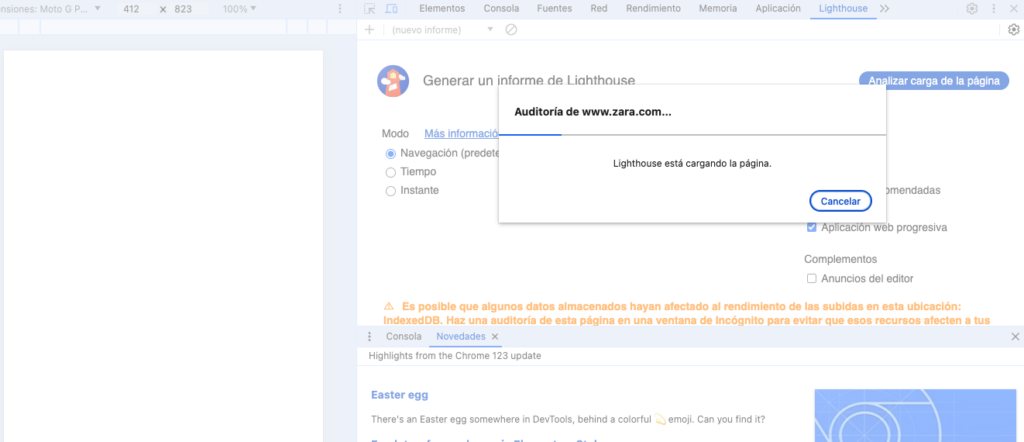Open the (nuevo informe) report dropdown
This screenshot has height=442, width=1024.
point(442,29)
